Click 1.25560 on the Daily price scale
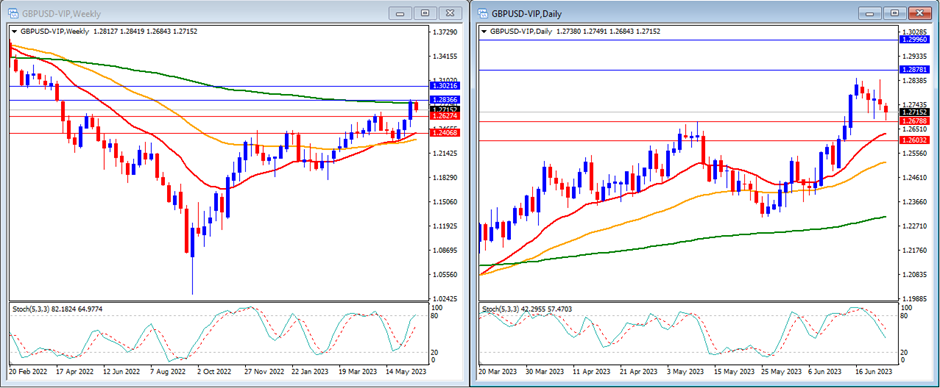The width and height of the screenshot is (940, 388). (915, 154)
